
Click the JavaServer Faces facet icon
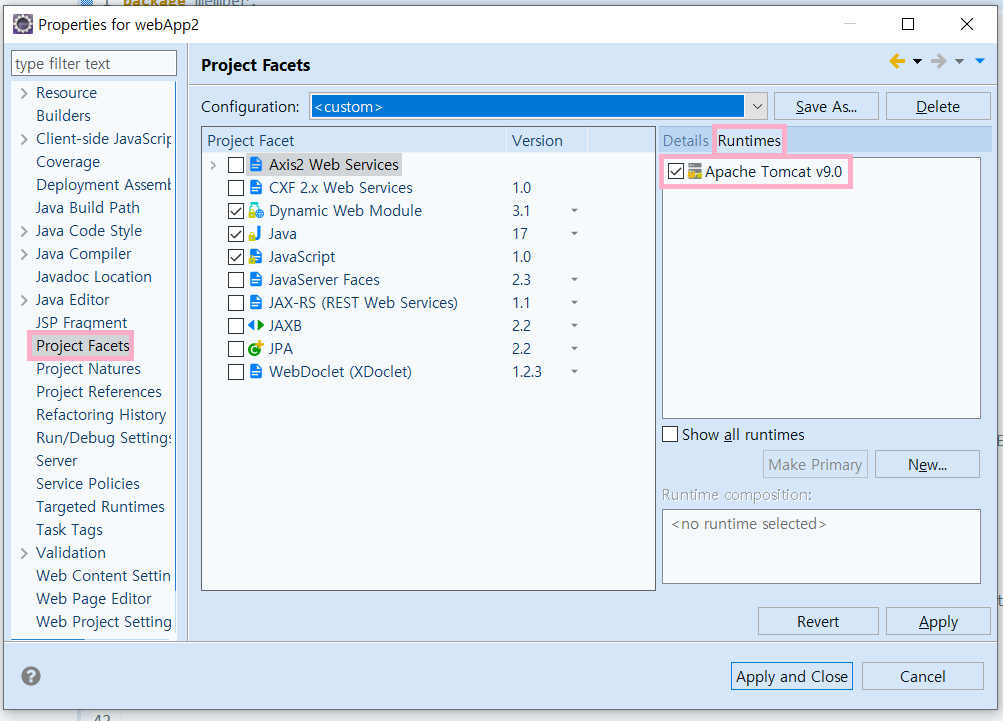[256, 280]
